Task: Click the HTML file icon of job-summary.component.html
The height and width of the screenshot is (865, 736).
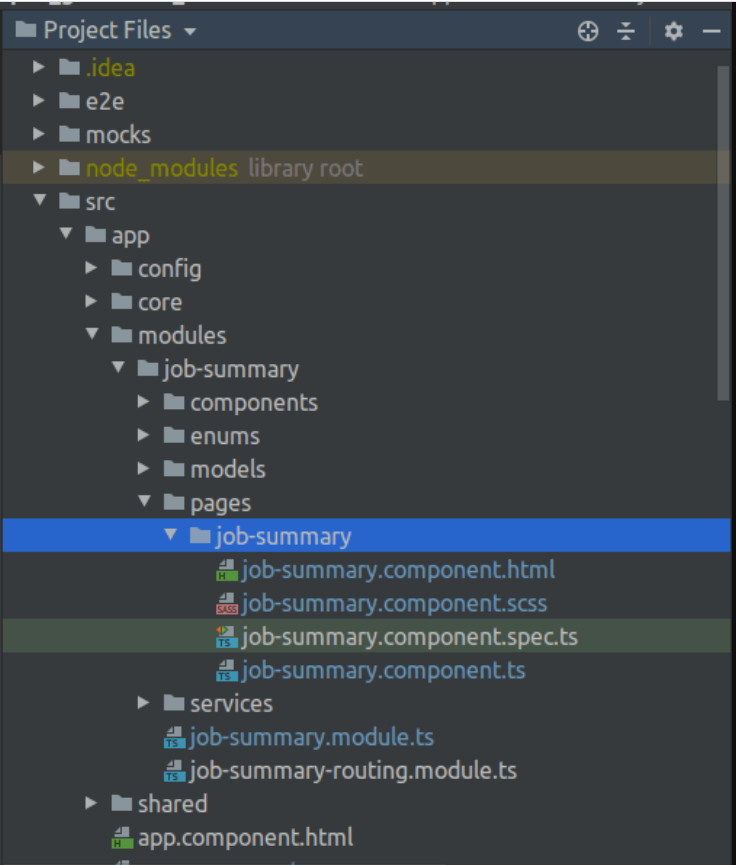Action: [x=226, y=570]
